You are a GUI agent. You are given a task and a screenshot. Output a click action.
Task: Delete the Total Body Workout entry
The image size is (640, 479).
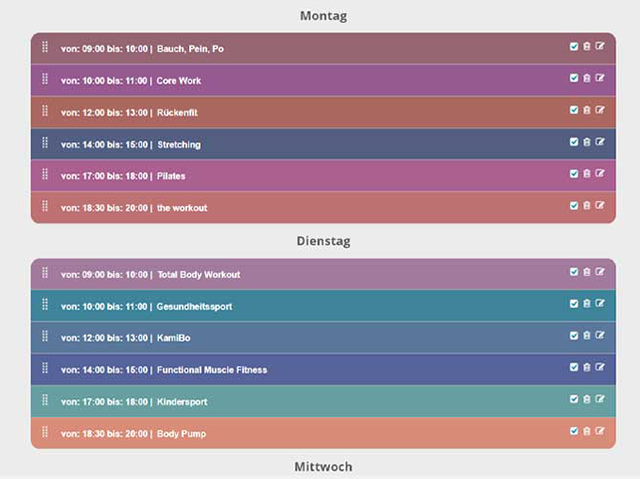click(x=587, y=272)
